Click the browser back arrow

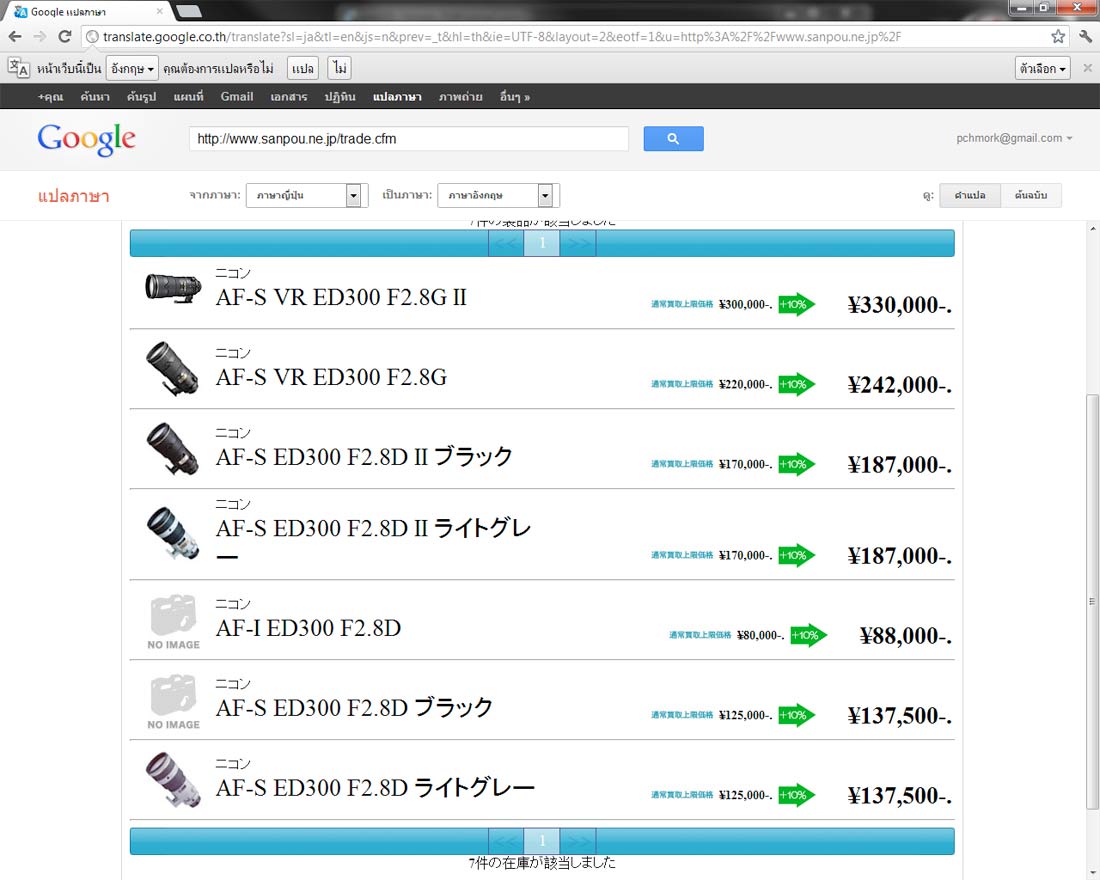[15, 36]
